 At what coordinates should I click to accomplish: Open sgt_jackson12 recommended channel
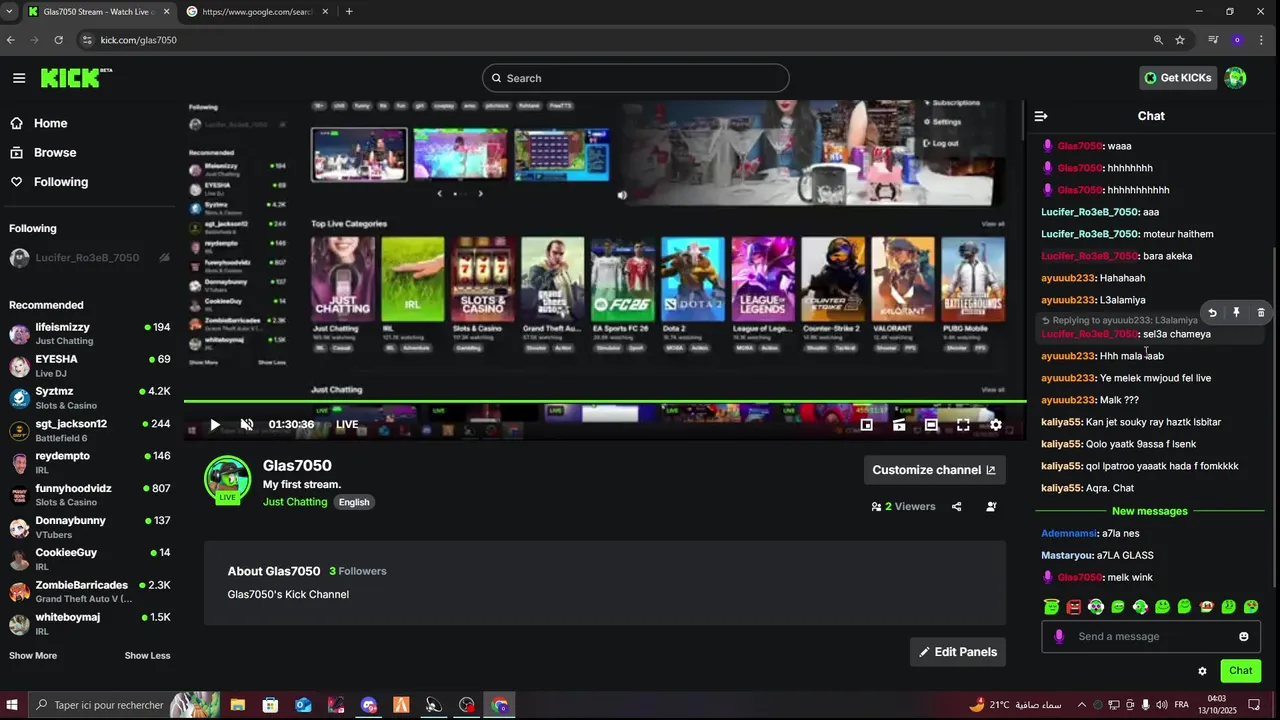pos(90,431)
